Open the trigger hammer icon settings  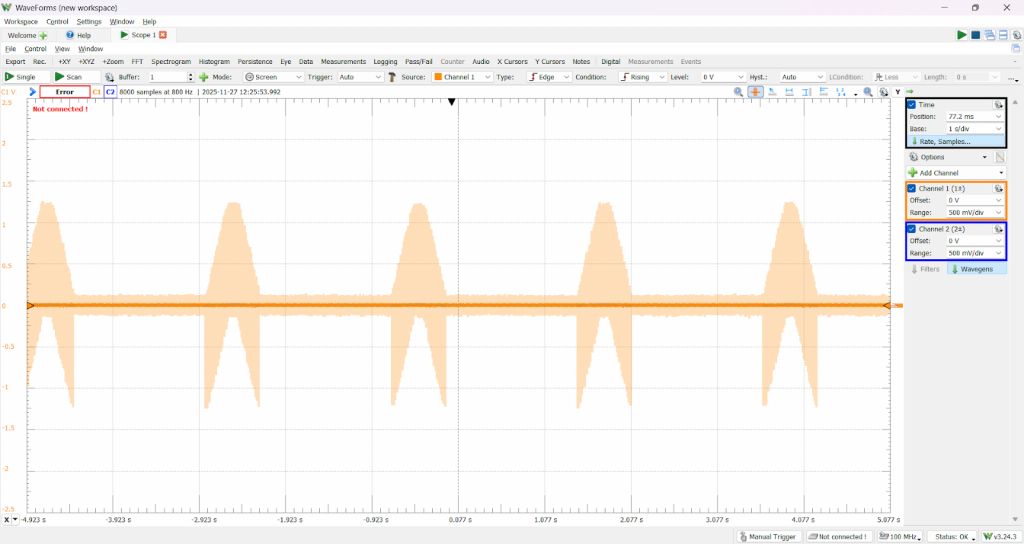pos(392,77)
